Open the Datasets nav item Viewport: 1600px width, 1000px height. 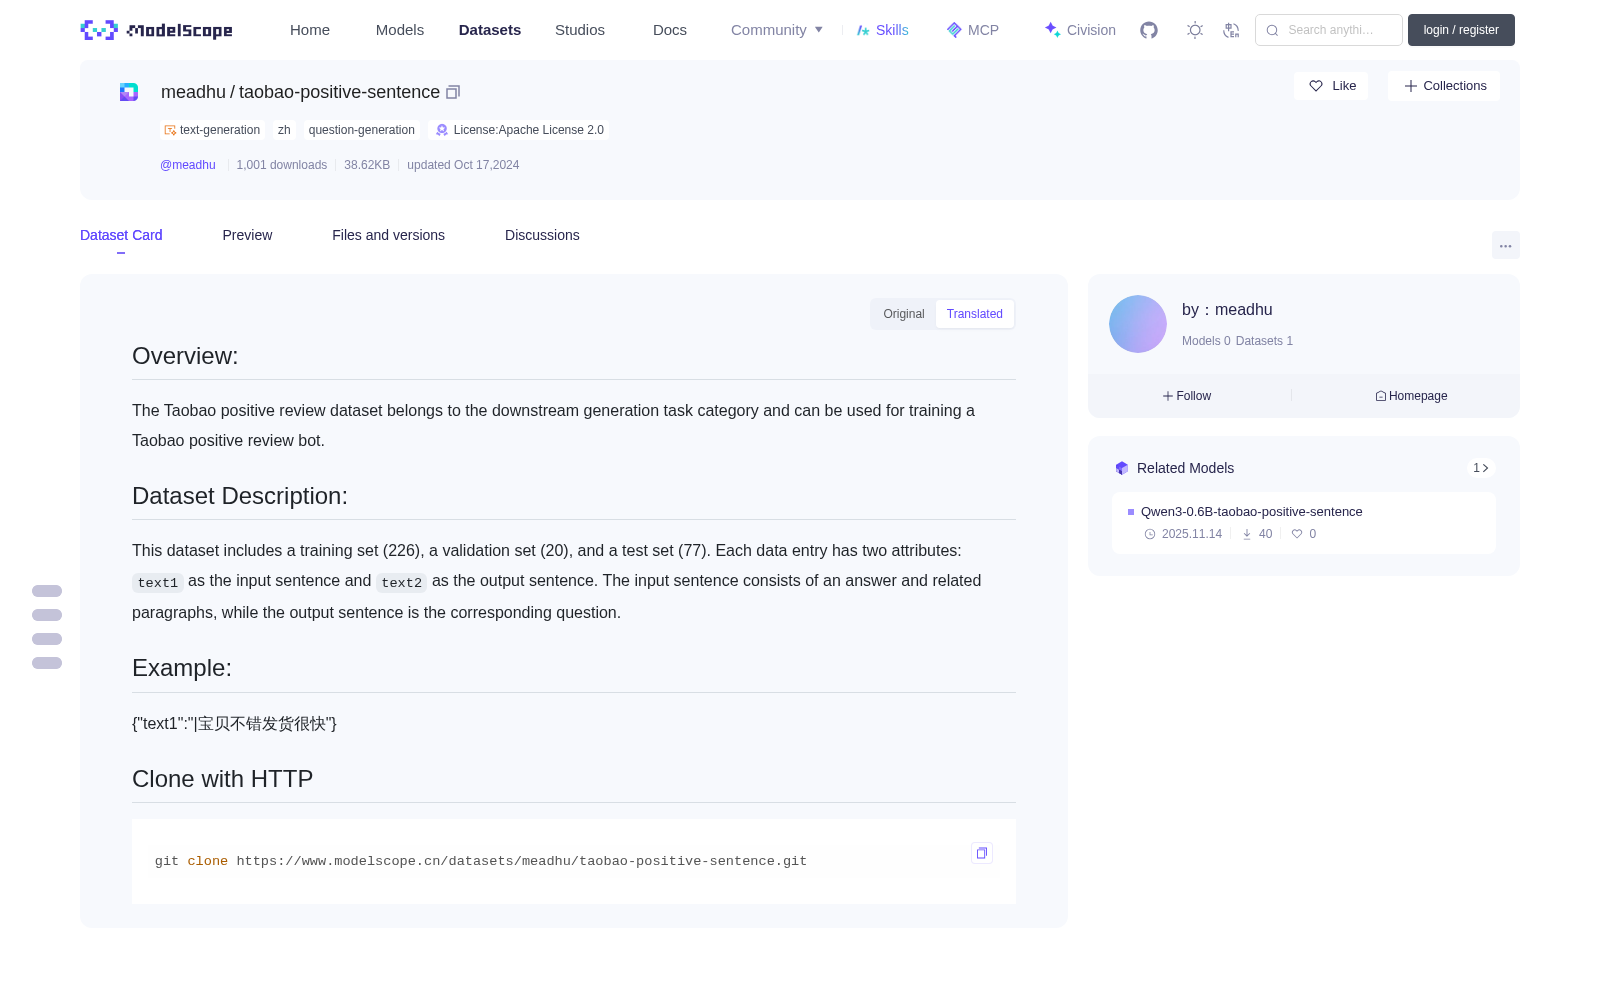pos(490,30)
